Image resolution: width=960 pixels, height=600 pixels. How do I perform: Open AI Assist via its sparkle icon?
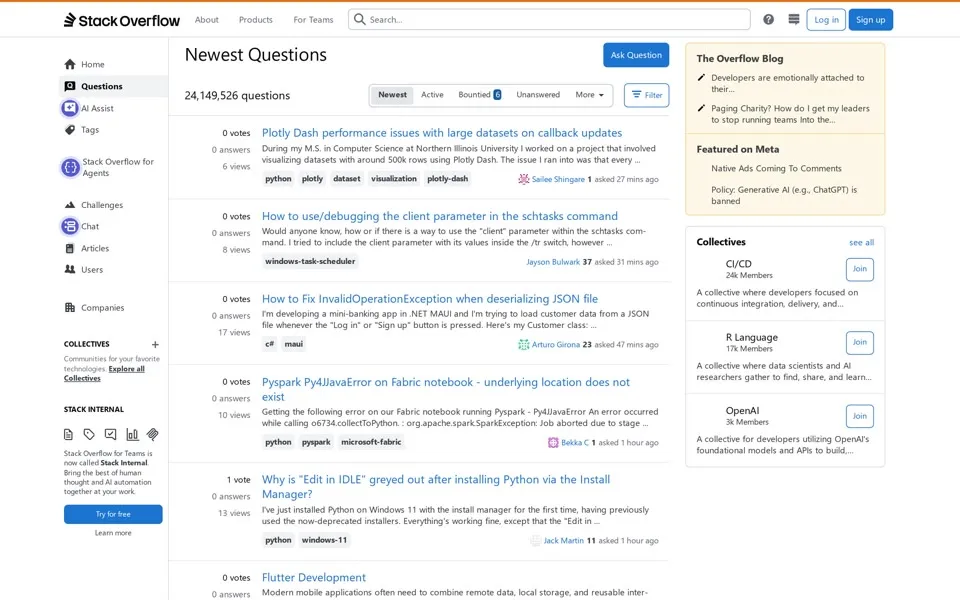click(x=70, y=108)
